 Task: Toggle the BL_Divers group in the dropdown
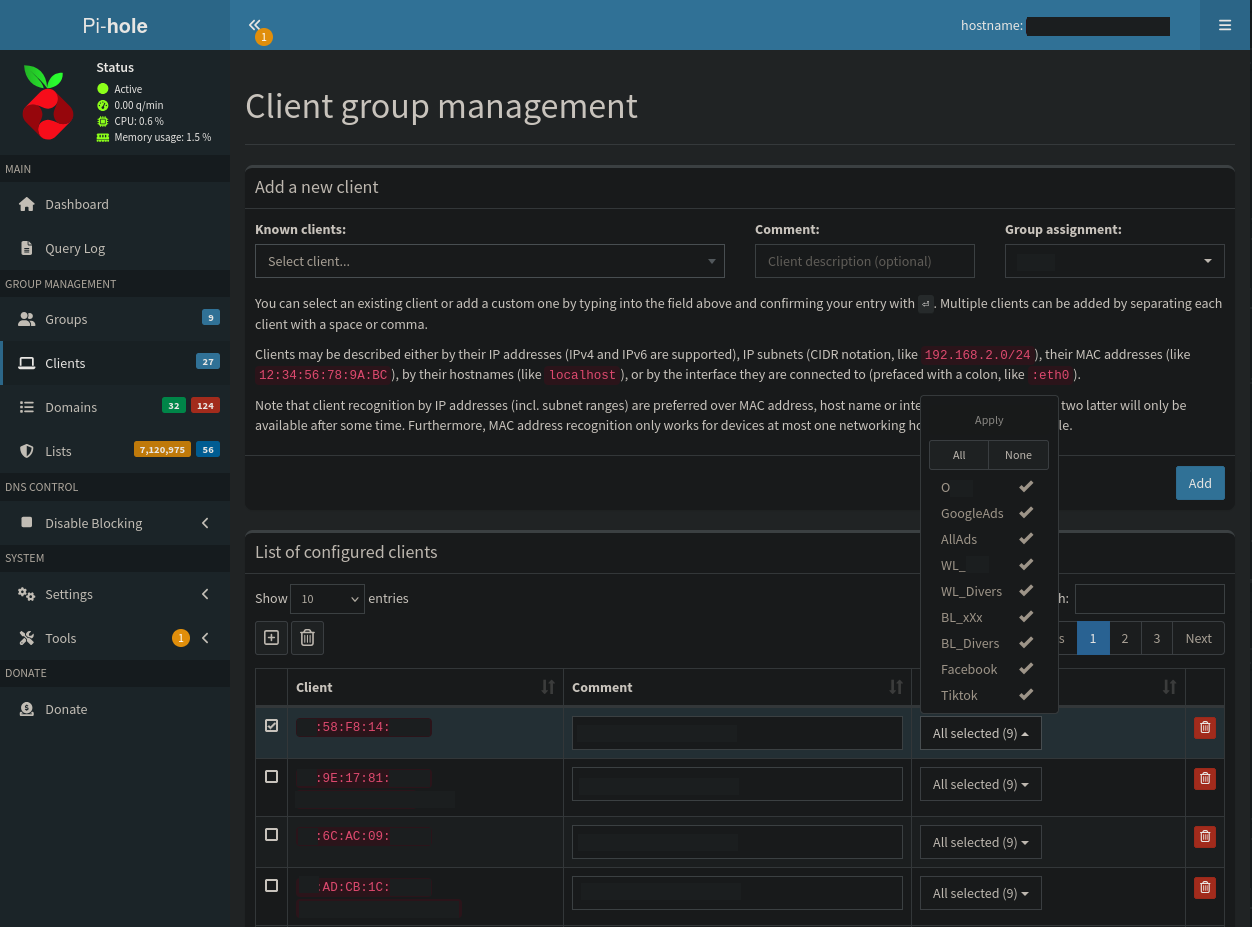pyautogui.click(x=988, y=643)
